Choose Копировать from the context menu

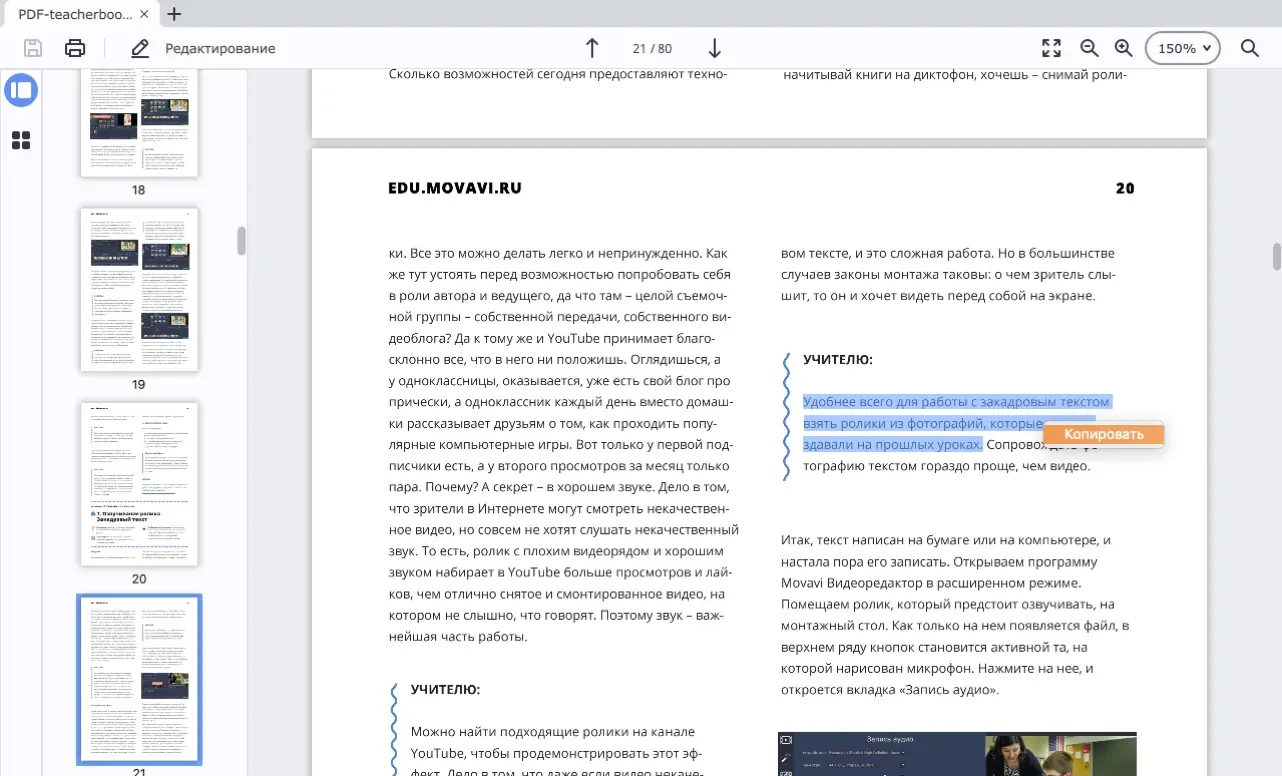click(1103, 434)
